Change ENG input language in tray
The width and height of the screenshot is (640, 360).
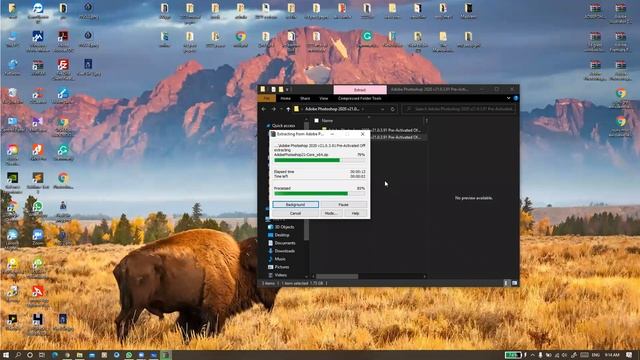tap(596, 355)
